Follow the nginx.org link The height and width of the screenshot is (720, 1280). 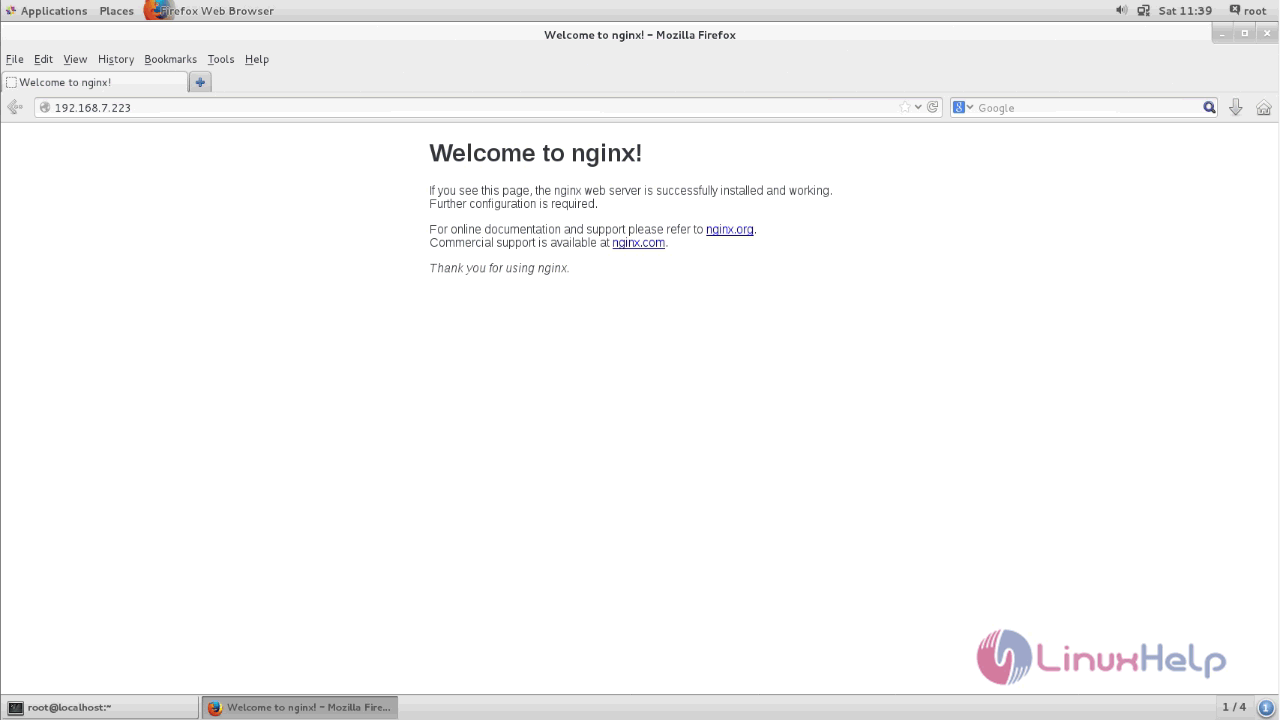point(730,229)
